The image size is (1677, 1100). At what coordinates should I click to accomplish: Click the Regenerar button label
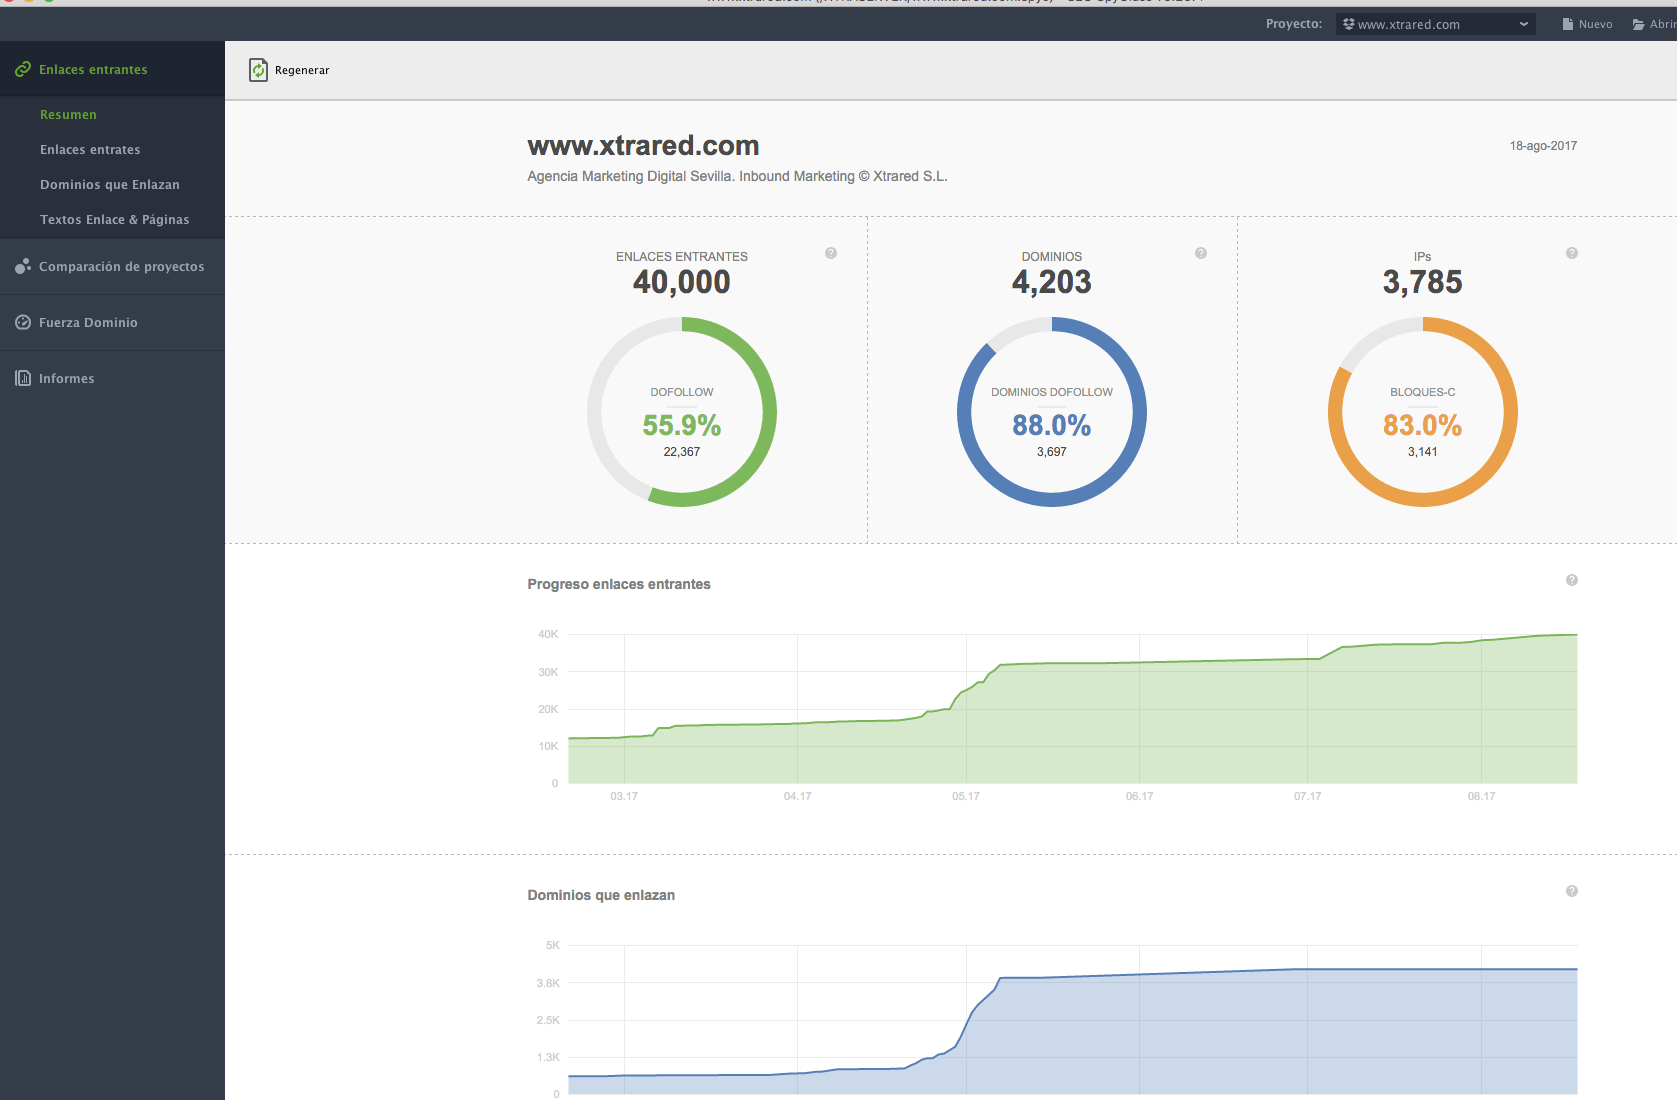[x=302, y=70]
